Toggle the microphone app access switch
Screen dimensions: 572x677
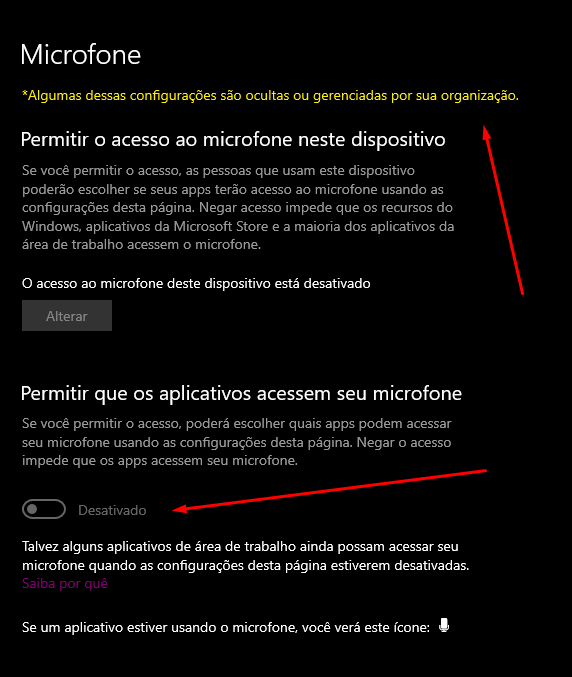click(x=44, y=509)
